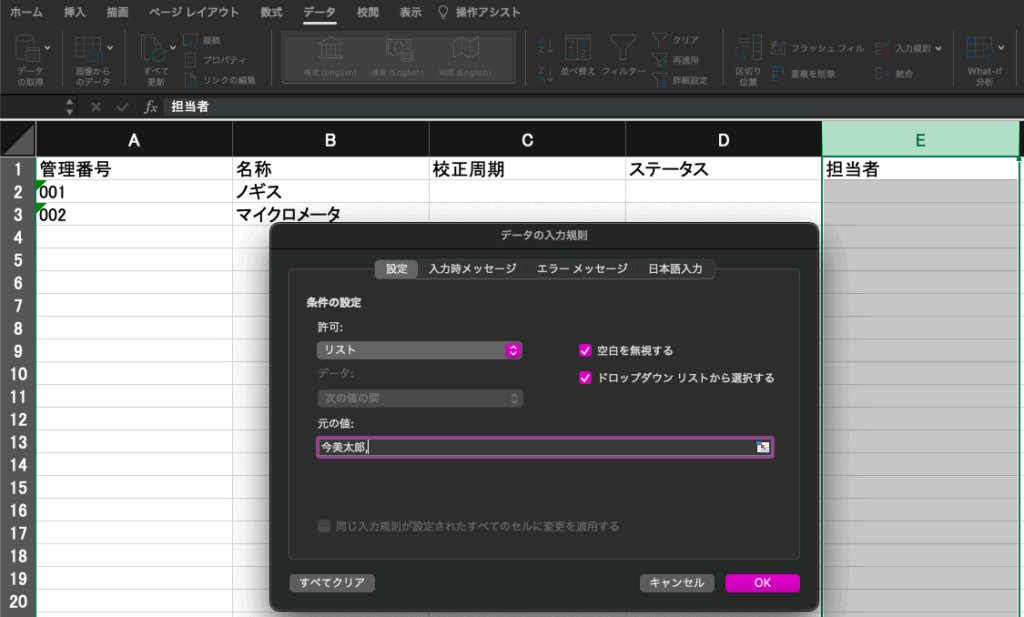Click the Refresh All (すべて更新) icon

tap(153, 50)
